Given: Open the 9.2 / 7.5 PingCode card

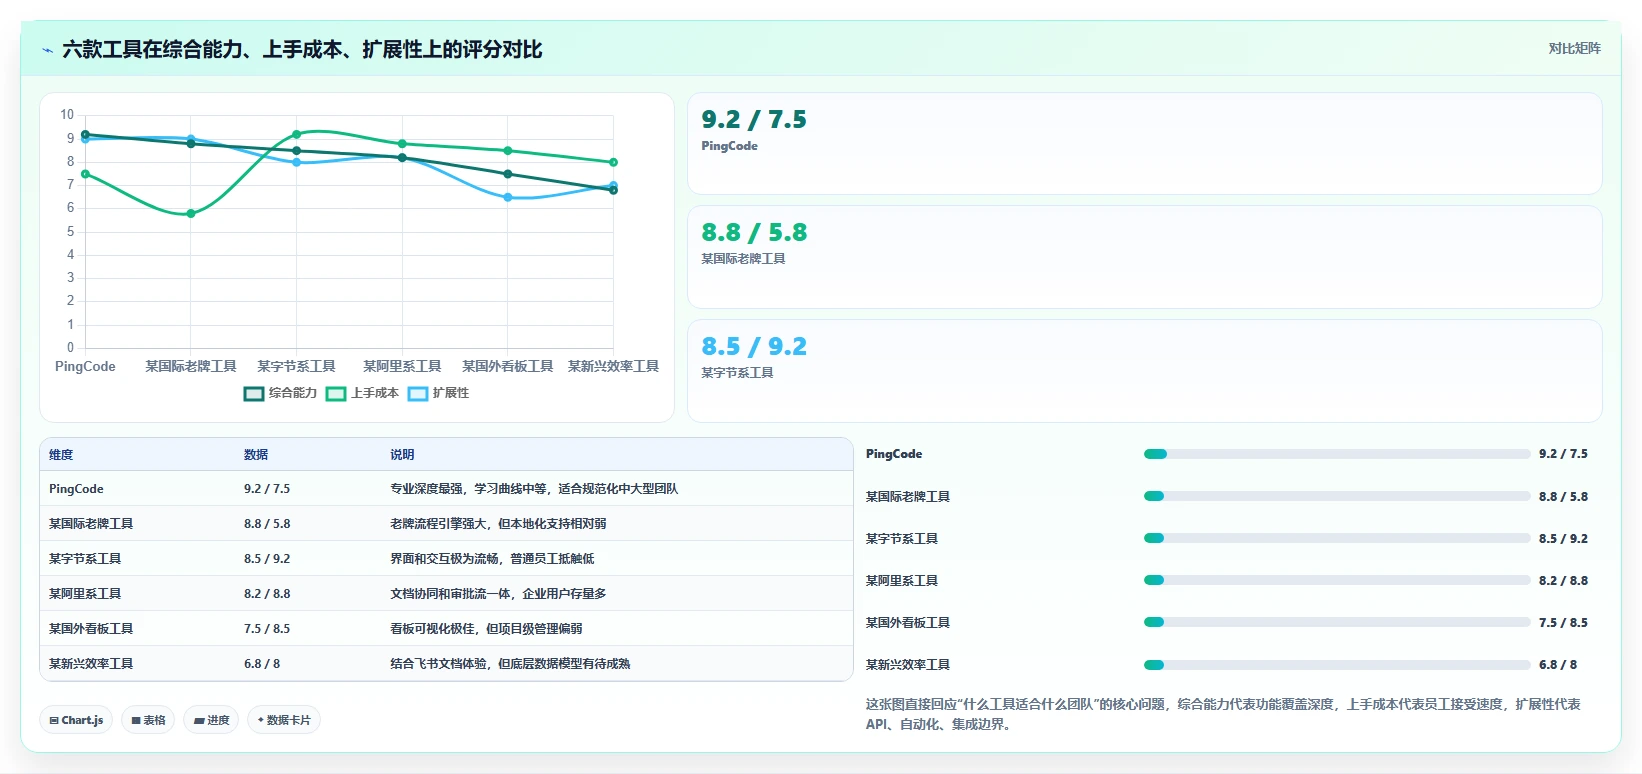Looking at the screenshot, I should click(1145, 144).
